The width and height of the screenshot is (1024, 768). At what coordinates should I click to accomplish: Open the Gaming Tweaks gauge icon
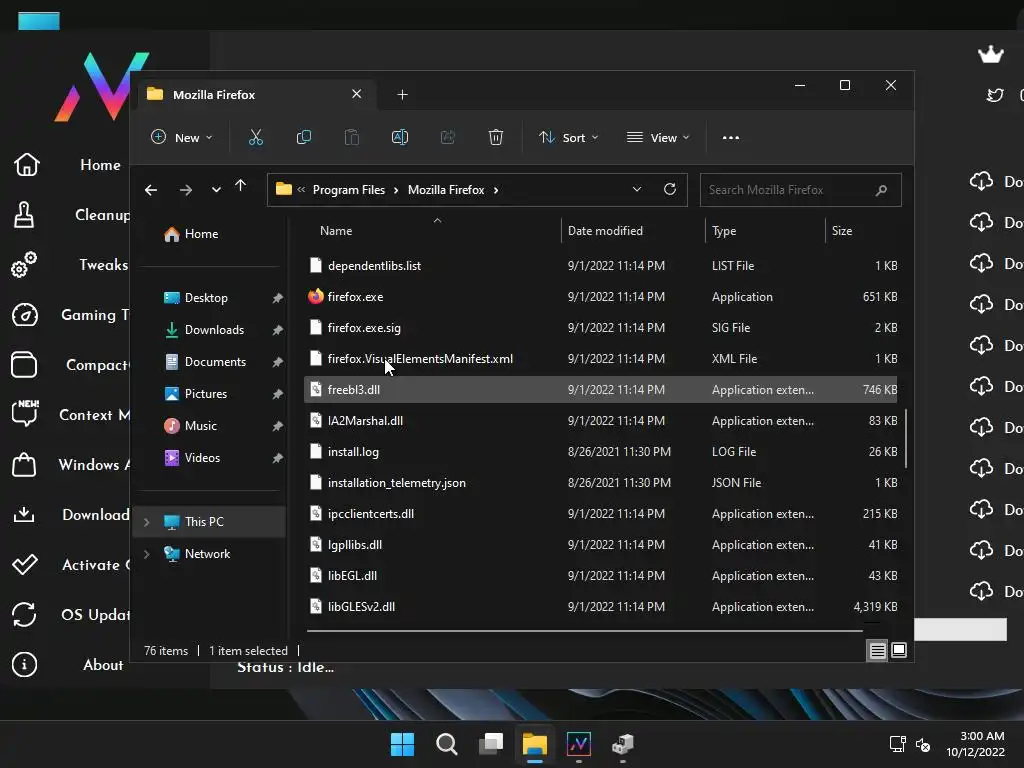(25, 315)
